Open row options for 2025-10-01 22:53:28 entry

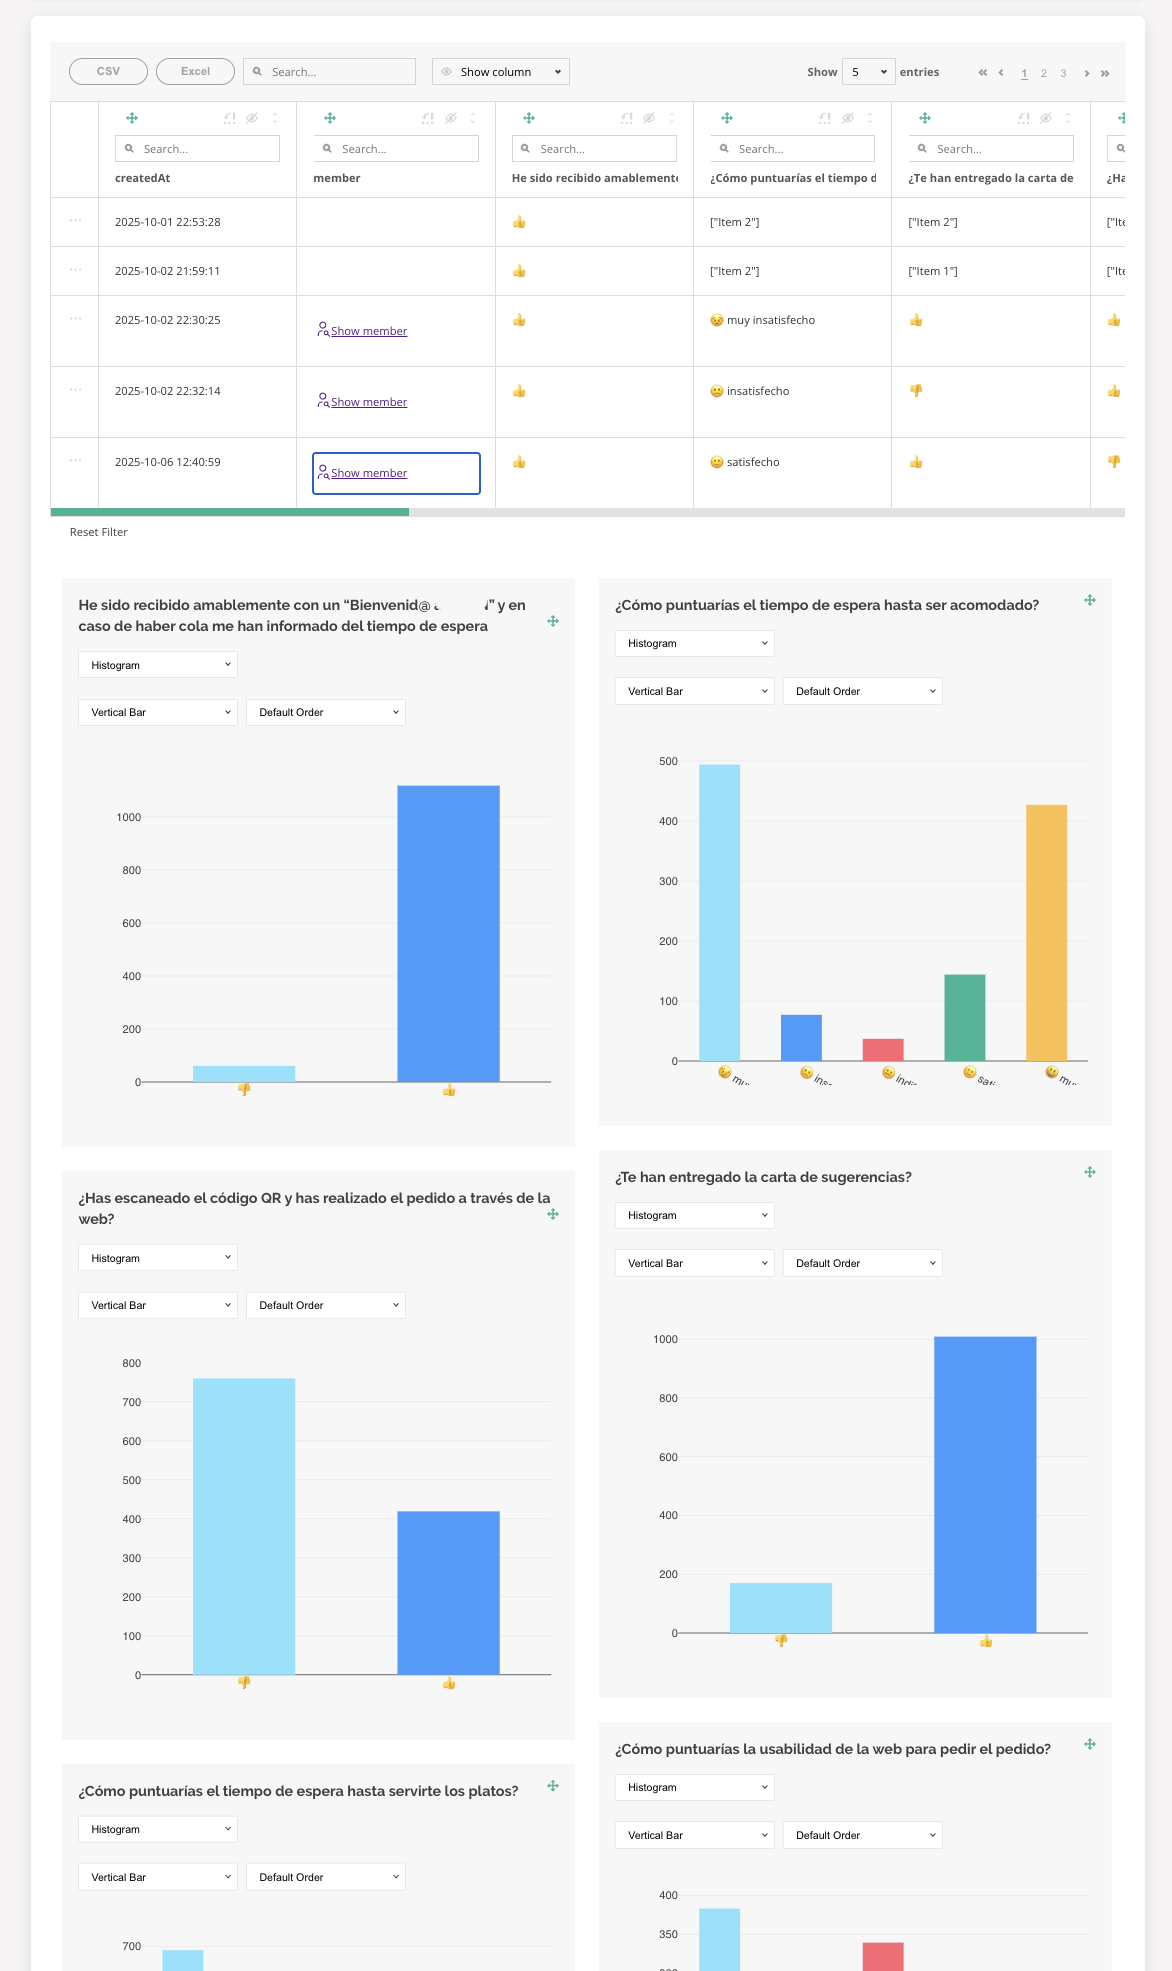click(x=76, y=220)
